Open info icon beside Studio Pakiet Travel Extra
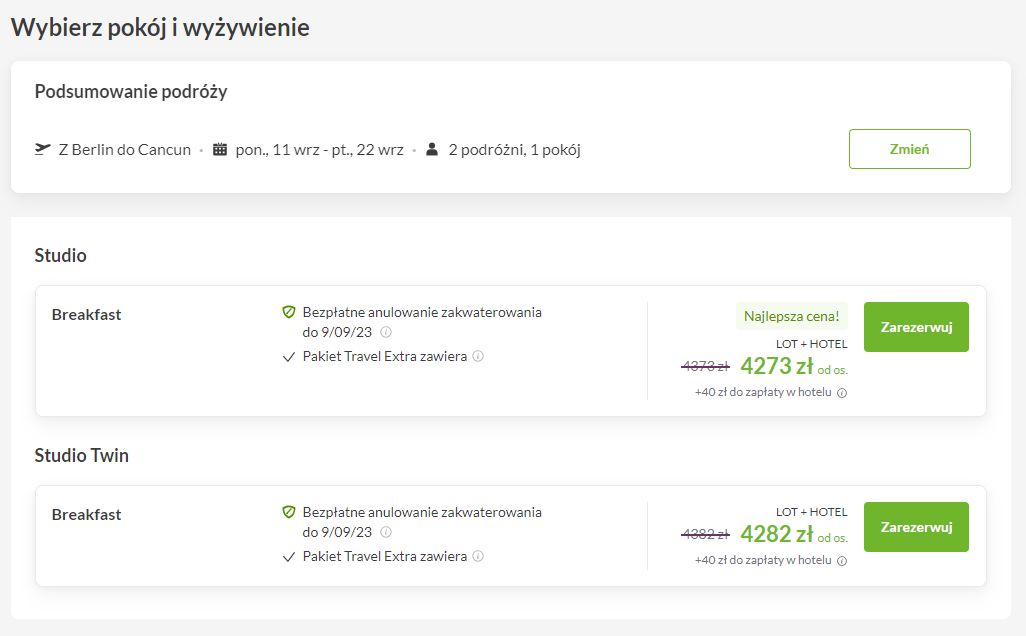Image resolution: width=1026 pixels, height=636 pixels. 478,357
